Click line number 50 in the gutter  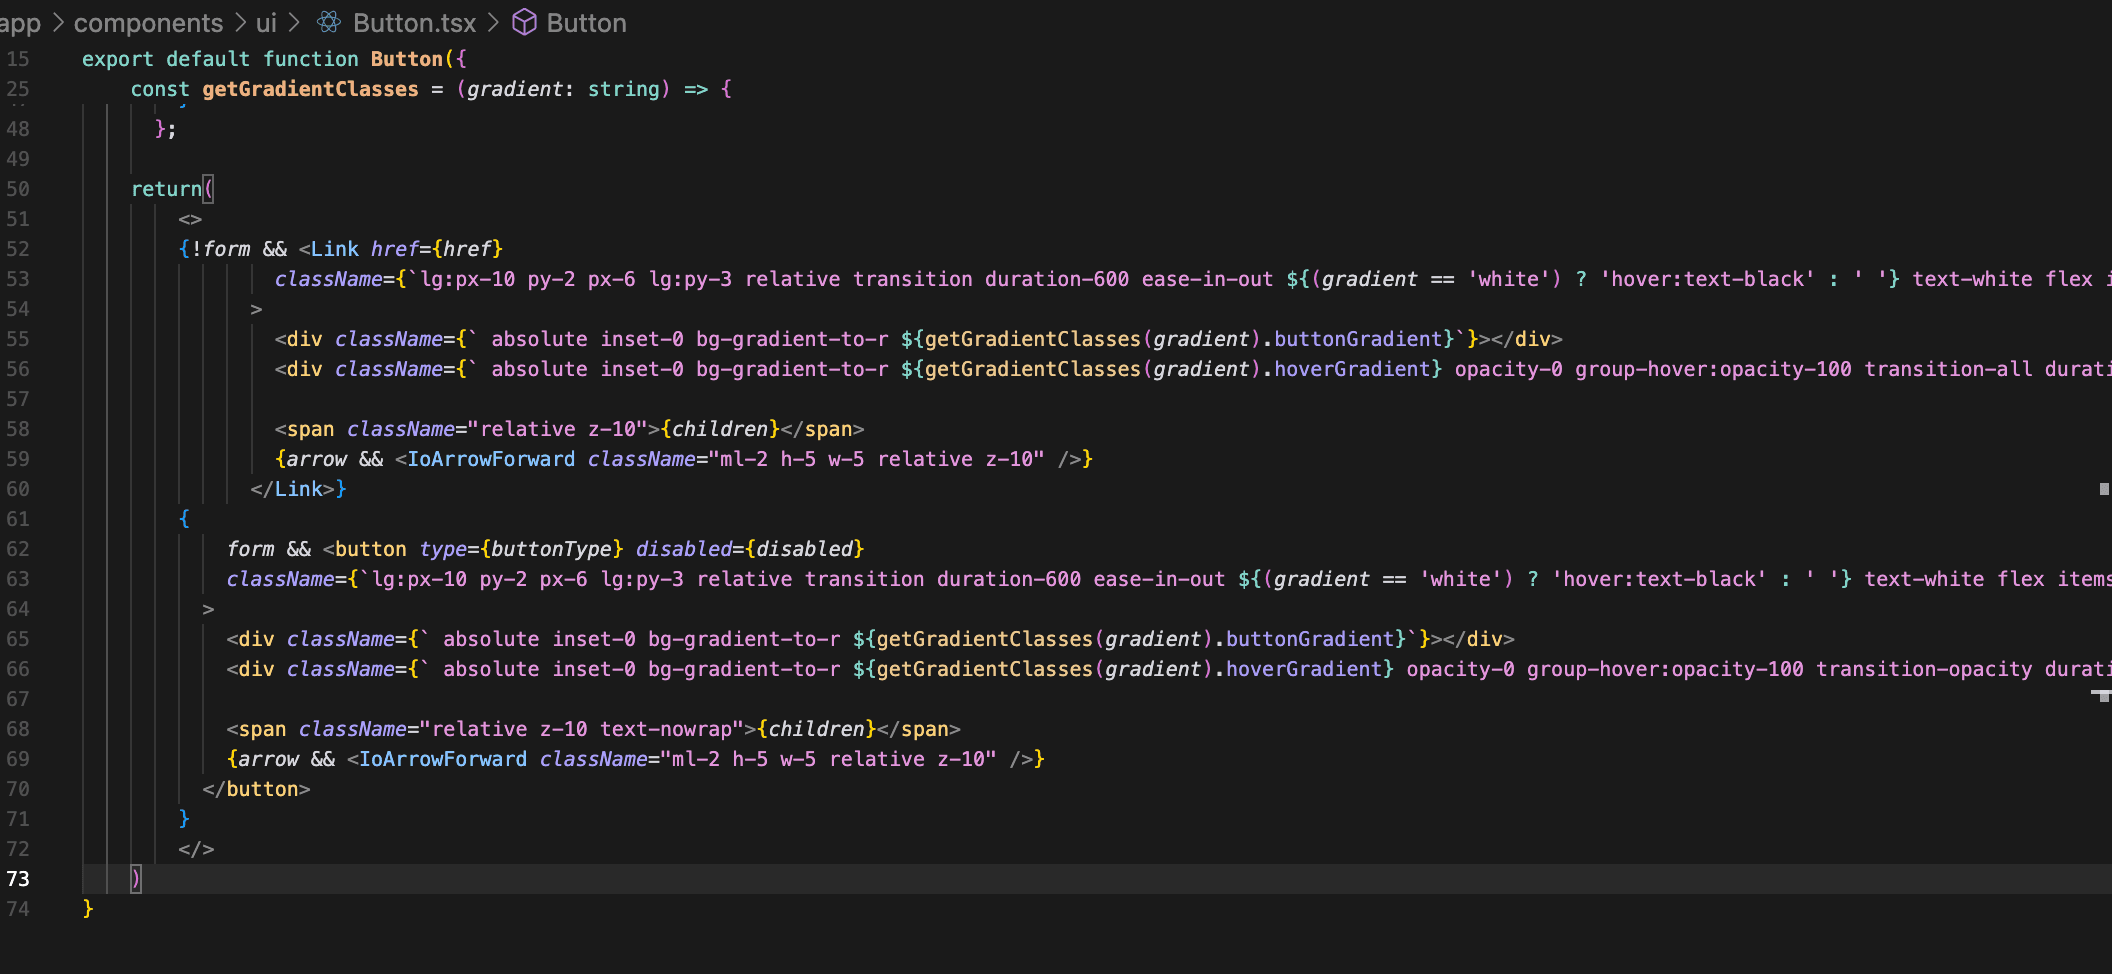(x=18, y=189)
